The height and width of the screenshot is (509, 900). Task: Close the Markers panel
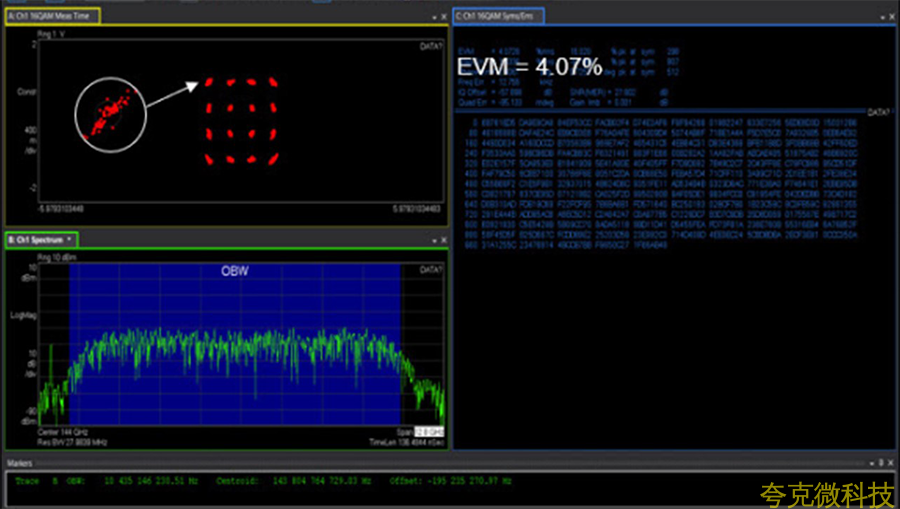coord(891,463)
